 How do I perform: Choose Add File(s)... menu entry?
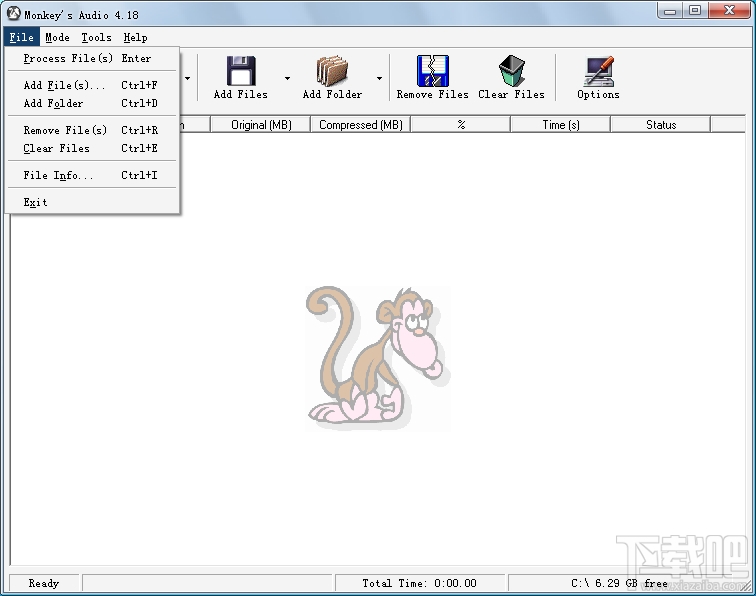tap(92, 85)
